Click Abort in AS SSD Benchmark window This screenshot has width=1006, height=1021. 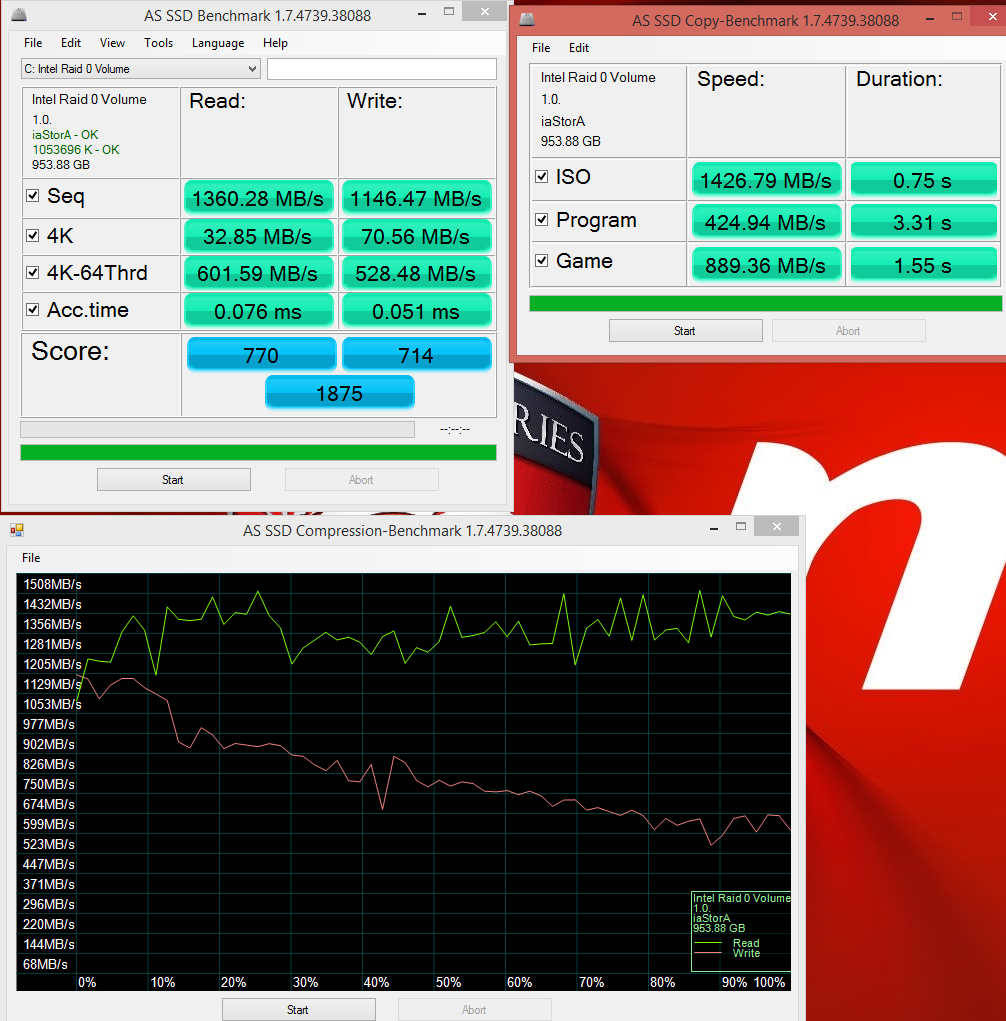(361, 479)
